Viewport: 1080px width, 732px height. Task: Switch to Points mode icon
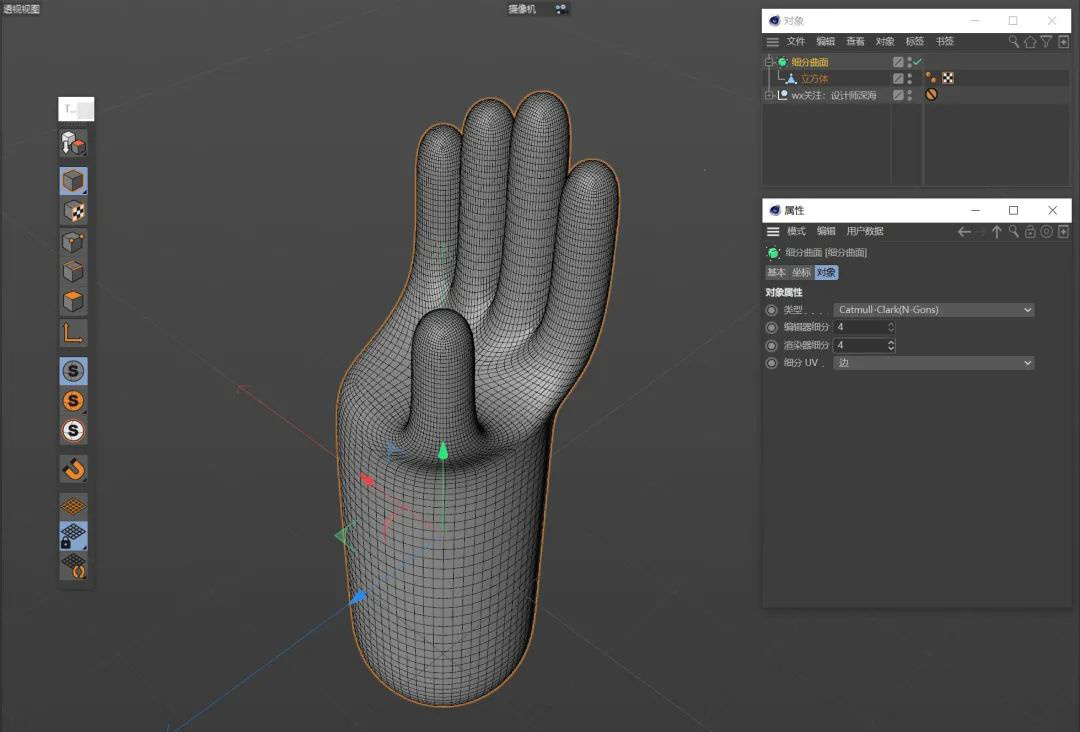click(x=74, y=242)
